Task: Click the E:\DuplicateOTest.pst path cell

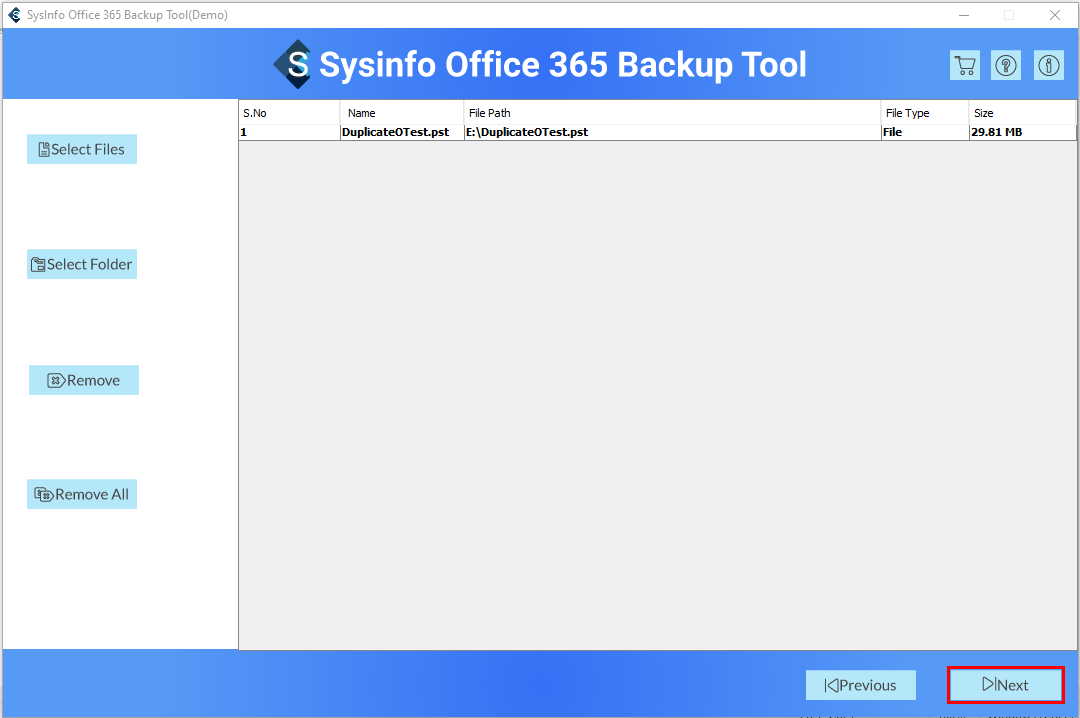Action: coord(527,132)
